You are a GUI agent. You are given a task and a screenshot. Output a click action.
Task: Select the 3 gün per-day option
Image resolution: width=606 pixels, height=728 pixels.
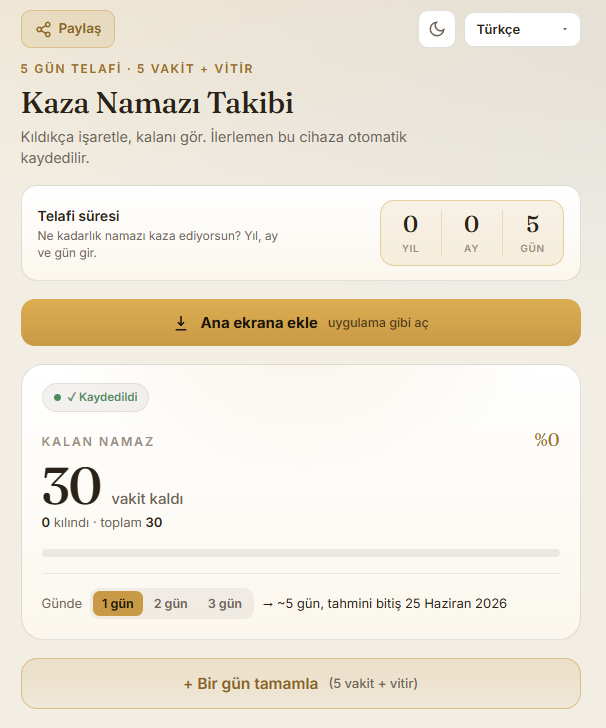coord(225,604)
